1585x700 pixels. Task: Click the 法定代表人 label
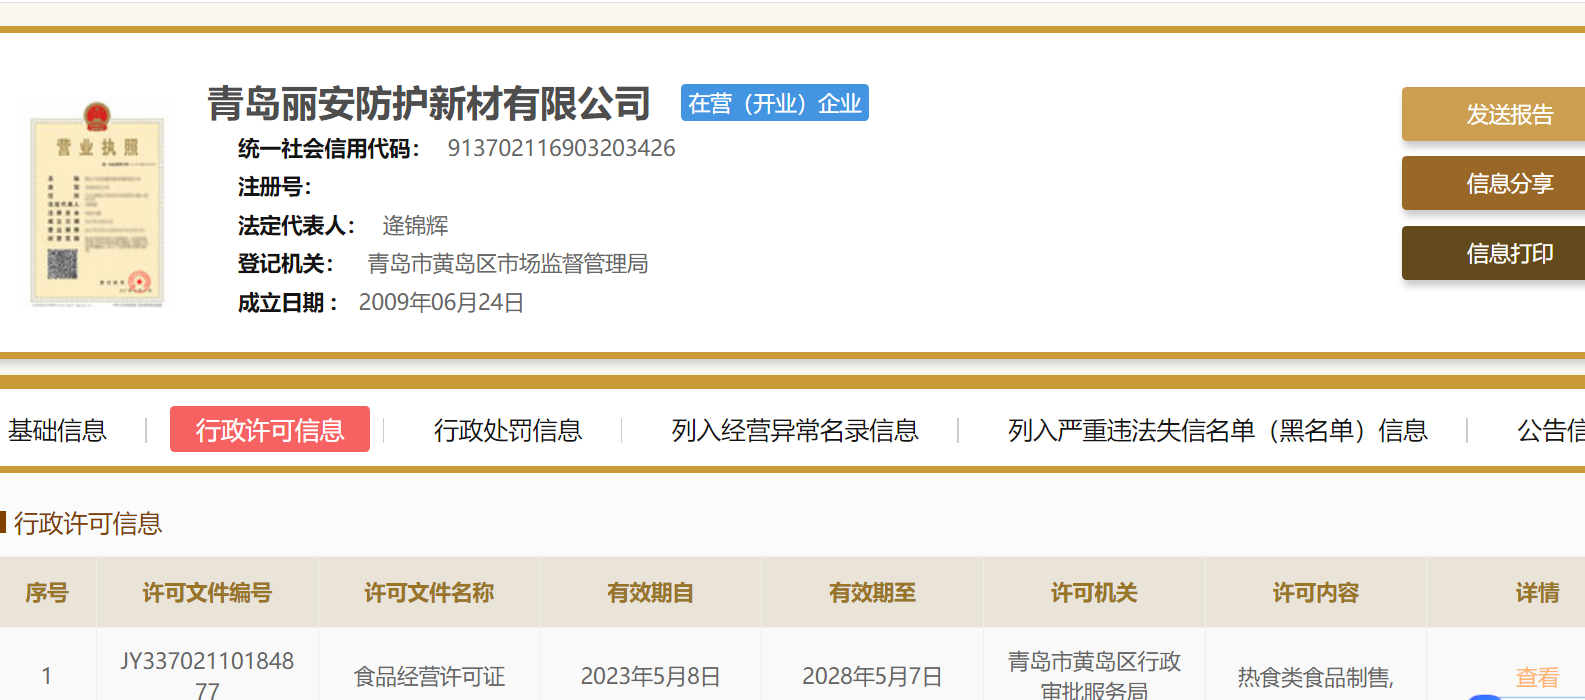(x=297, y=225)
